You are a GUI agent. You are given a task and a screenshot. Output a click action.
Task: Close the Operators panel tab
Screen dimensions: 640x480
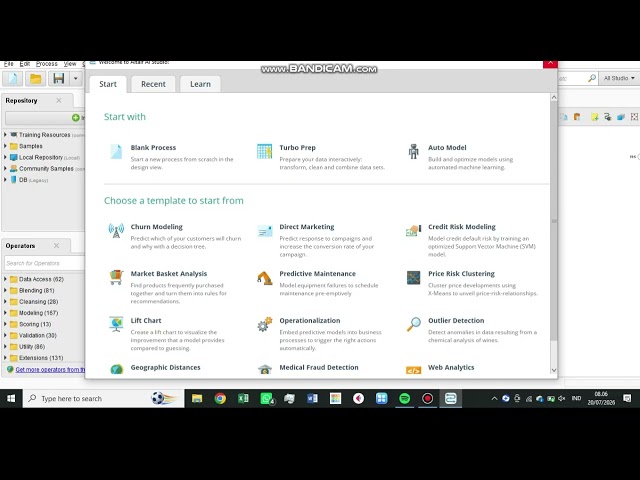click(x=56, y=246)
